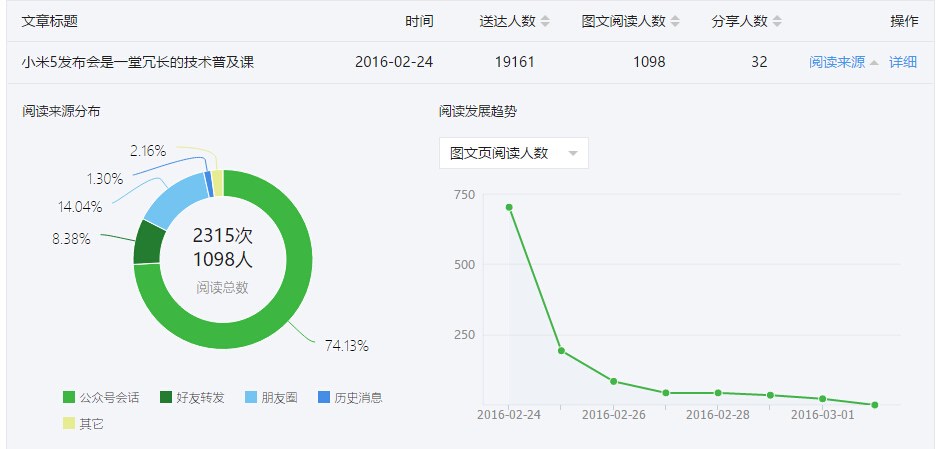Screen dimensions: 943x449
Task: Sort by 分享人数 column arrows
Action: [777, 22]
